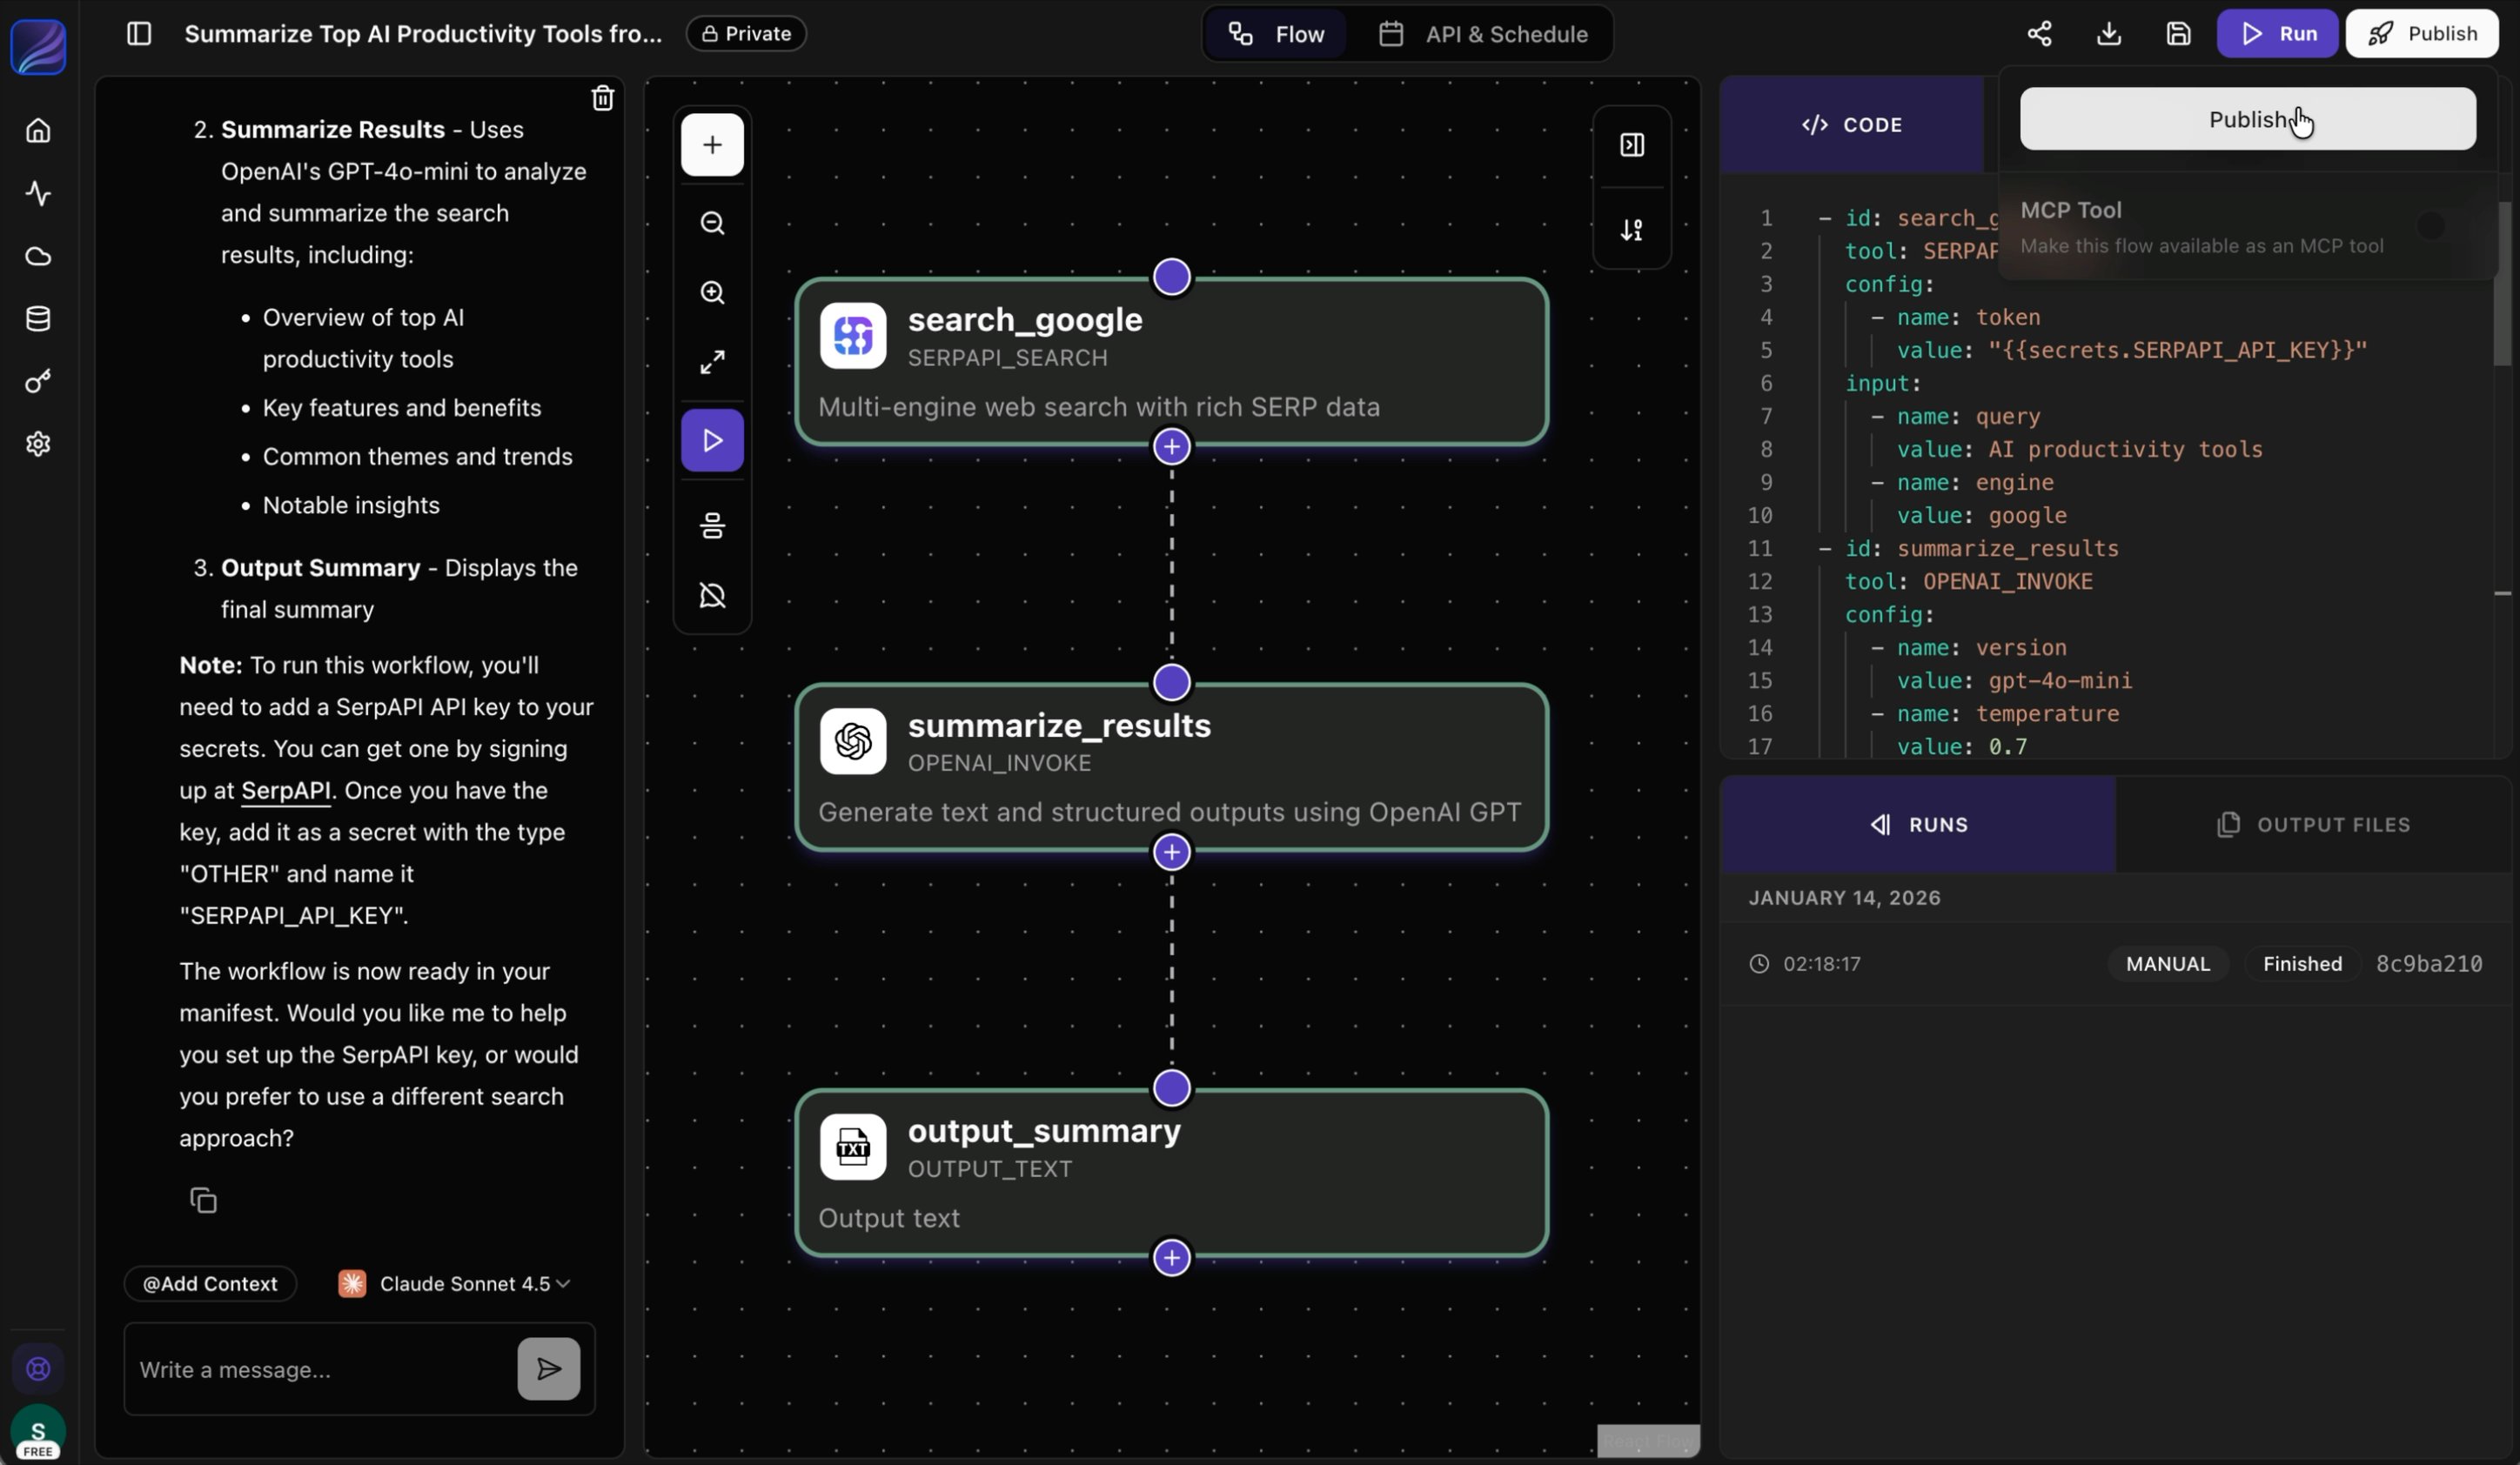Open the user avatar marked FREE
The width and height of the screenshot is (2520, 1465).
click(x=38, y=1434)
